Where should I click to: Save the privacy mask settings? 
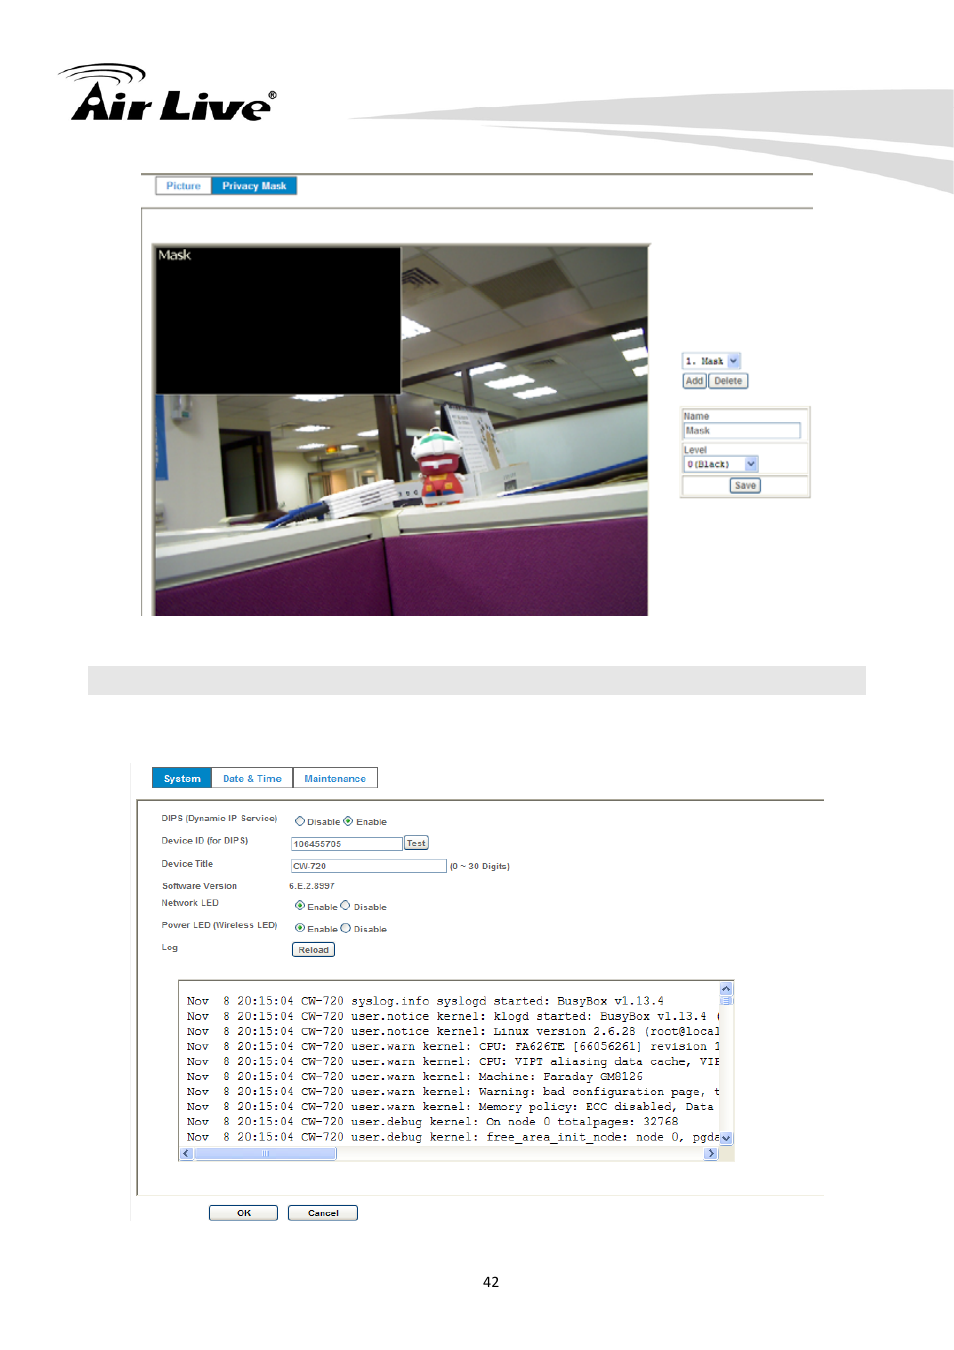(745, 486)
